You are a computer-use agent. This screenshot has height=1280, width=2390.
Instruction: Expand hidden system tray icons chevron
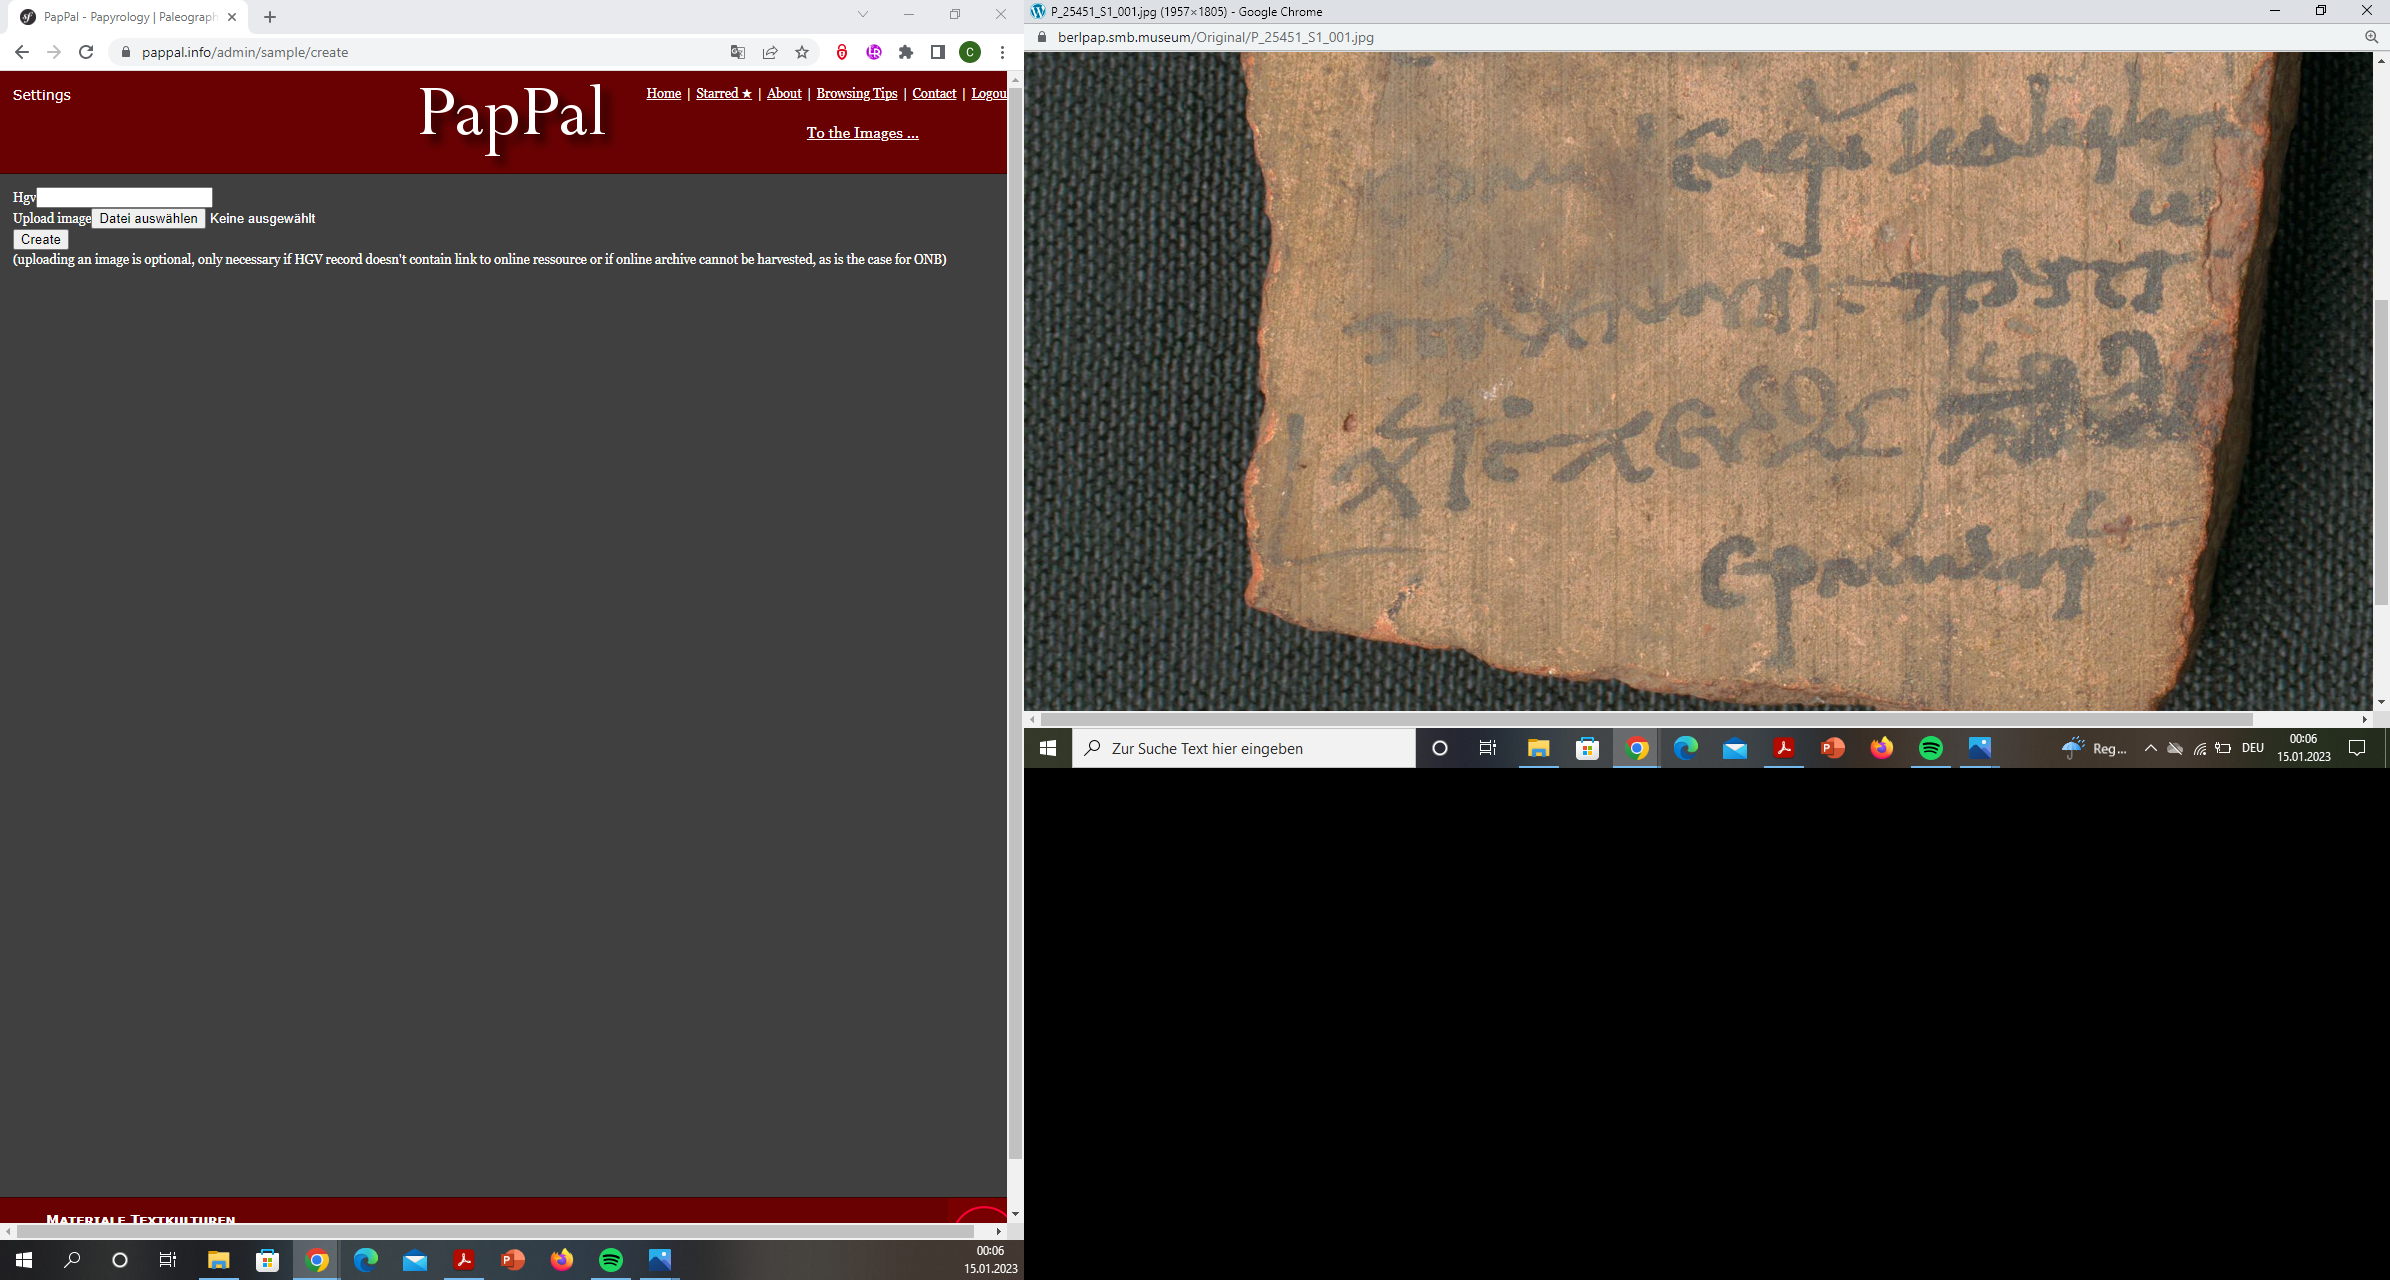pyautogui.click(x=2150, y=748)
